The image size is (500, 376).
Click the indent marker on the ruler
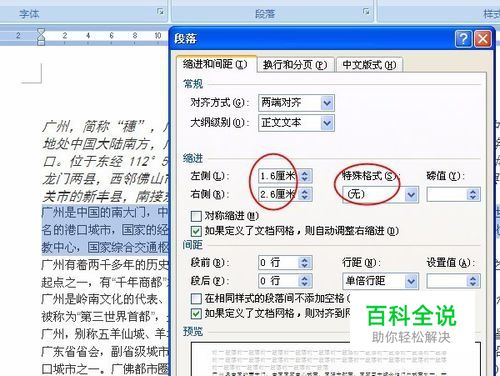click(x=41, y=36)
